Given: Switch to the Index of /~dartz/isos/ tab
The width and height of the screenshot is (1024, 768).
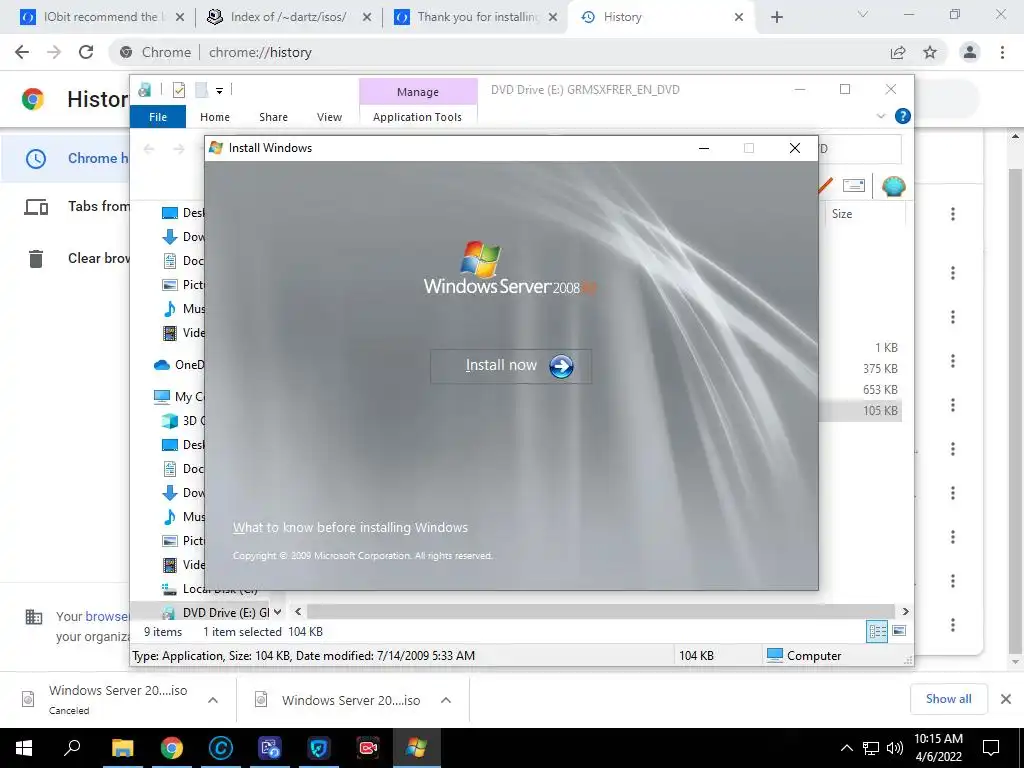Looking at the screenshot, I should [288, 17].
